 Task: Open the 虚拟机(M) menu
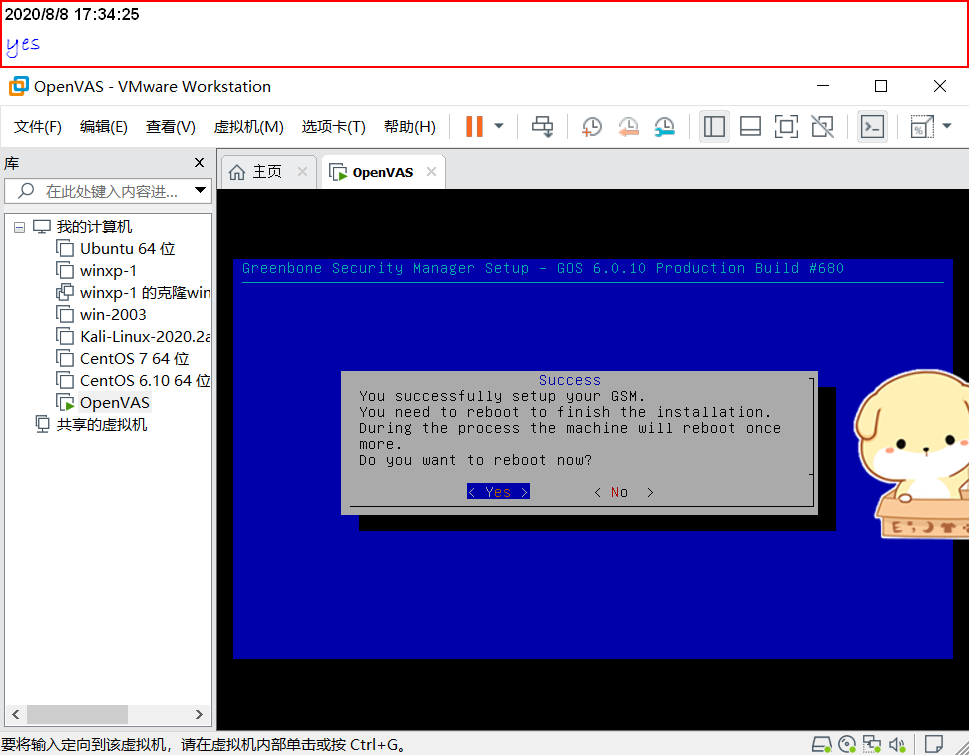(x=248, y=127)
